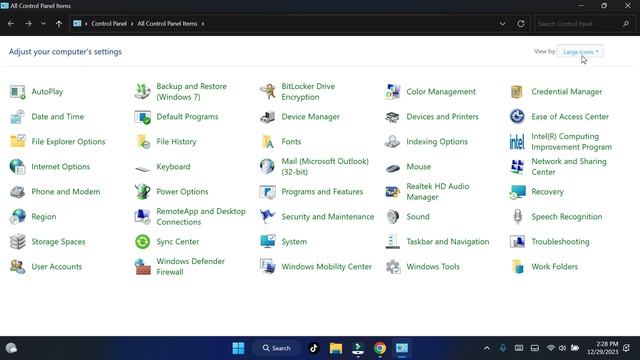Viewport: 640px width, 360px height.
Task: Expand chevron after All Control Panel Items
Action: pyautogui.click(x=203, y=24)
